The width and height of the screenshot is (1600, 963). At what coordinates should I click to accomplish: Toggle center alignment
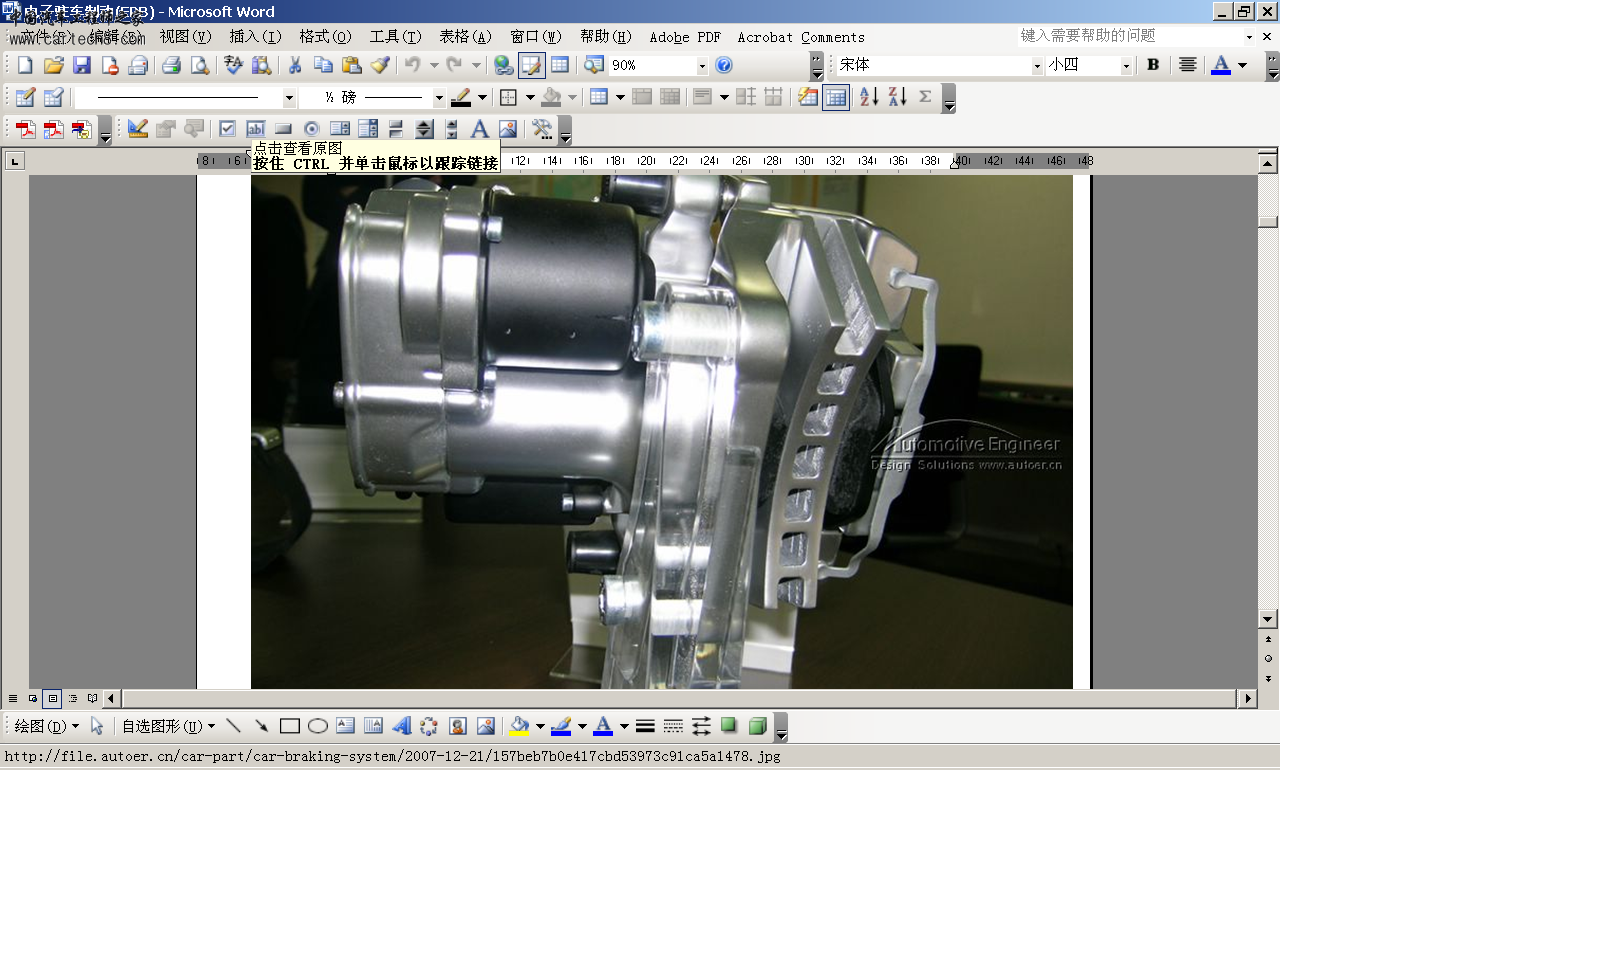1187,65
